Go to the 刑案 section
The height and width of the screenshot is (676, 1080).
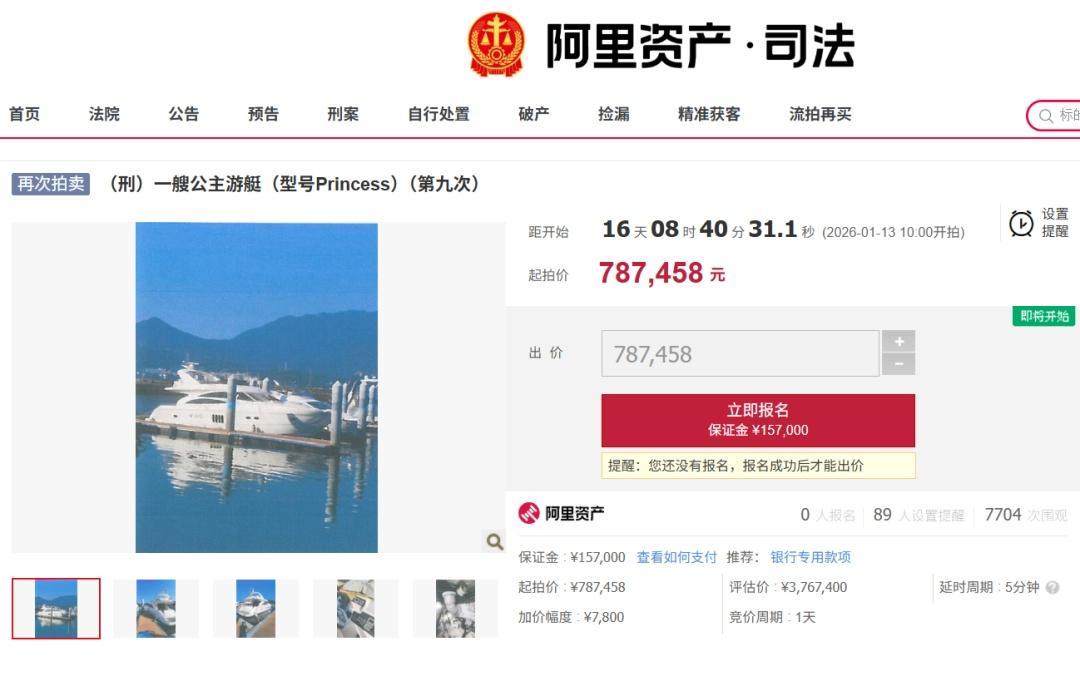343,114
